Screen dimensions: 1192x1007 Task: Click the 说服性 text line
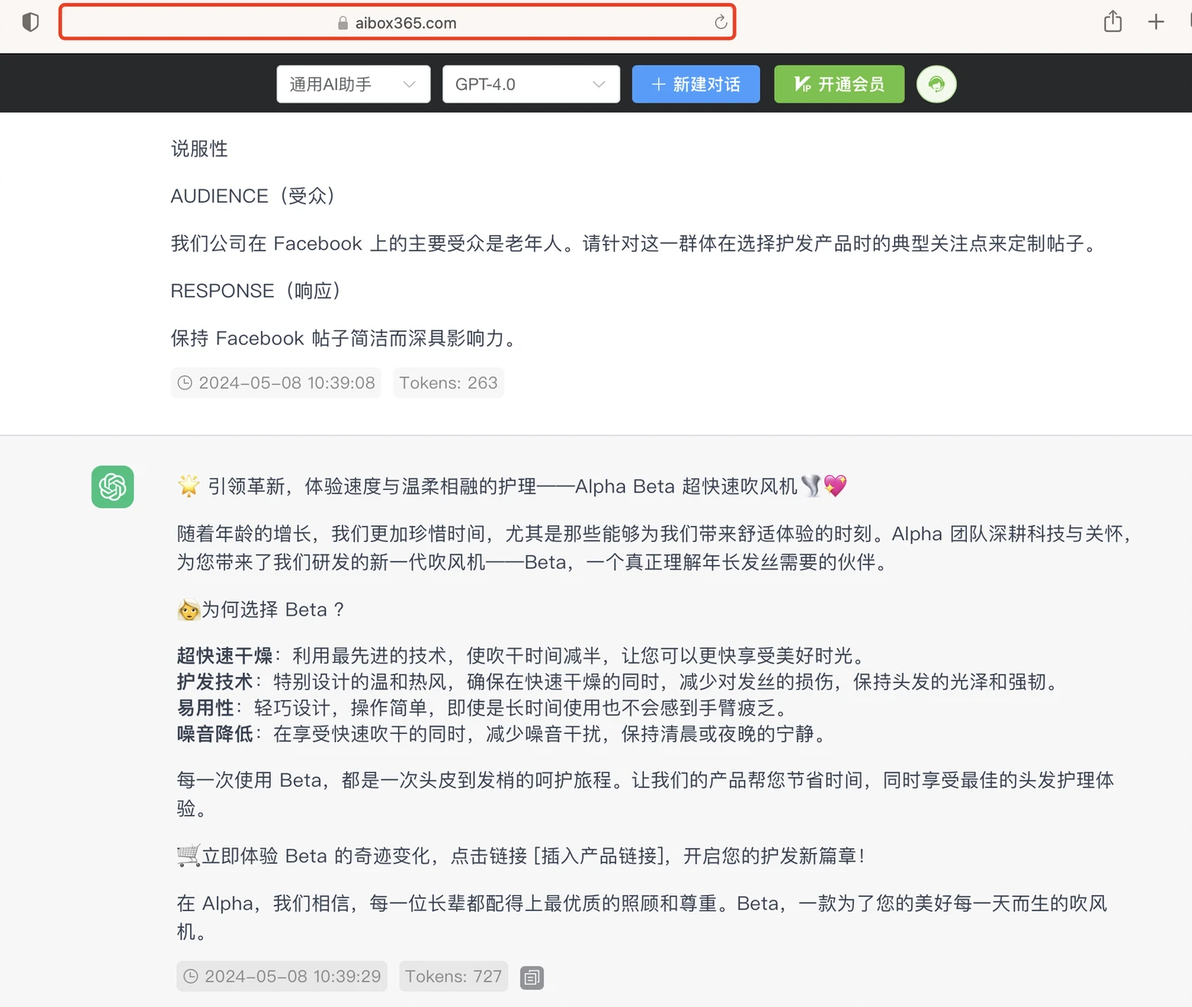coord(199,149)
